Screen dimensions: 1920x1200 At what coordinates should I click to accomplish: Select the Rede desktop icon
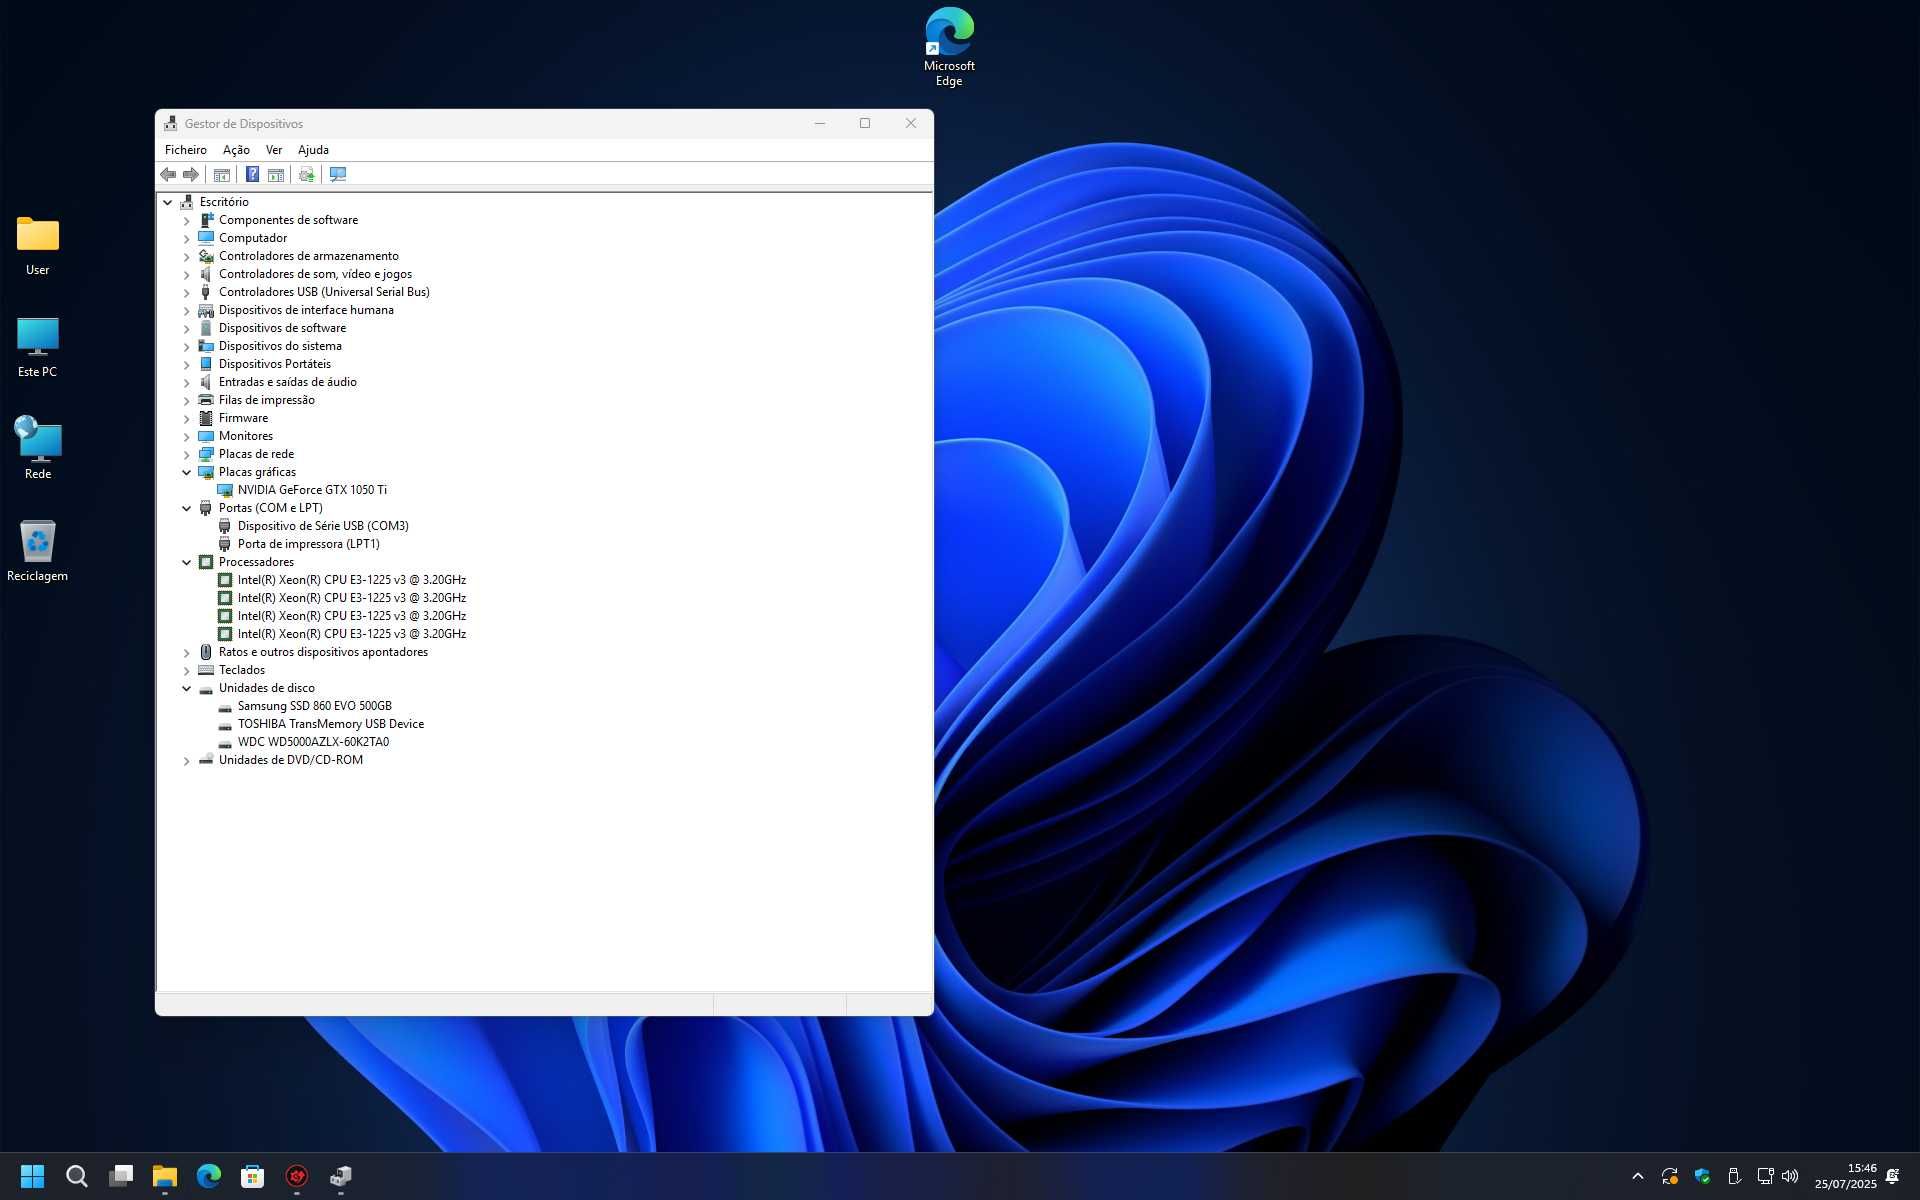point(38,448)
